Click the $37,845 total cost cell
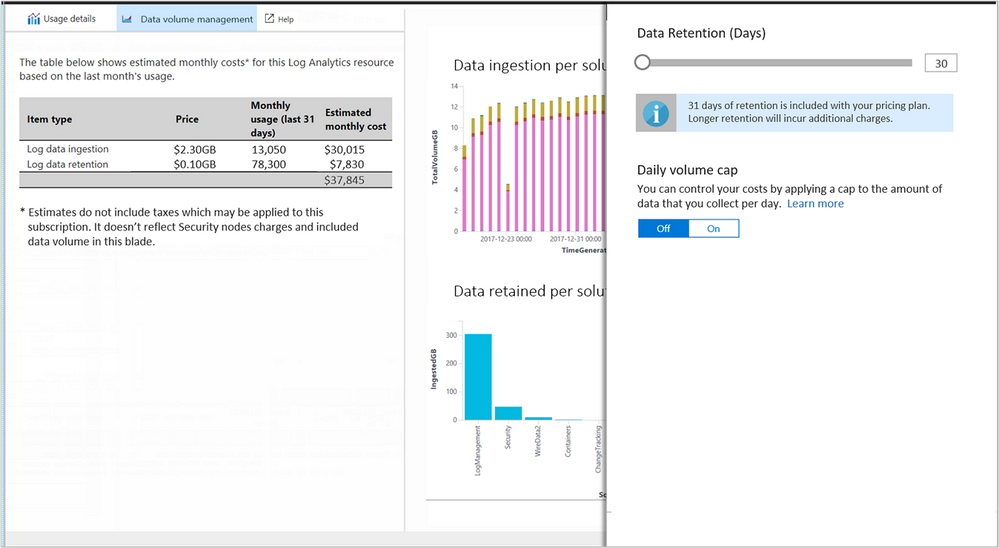 pos(344,180)
